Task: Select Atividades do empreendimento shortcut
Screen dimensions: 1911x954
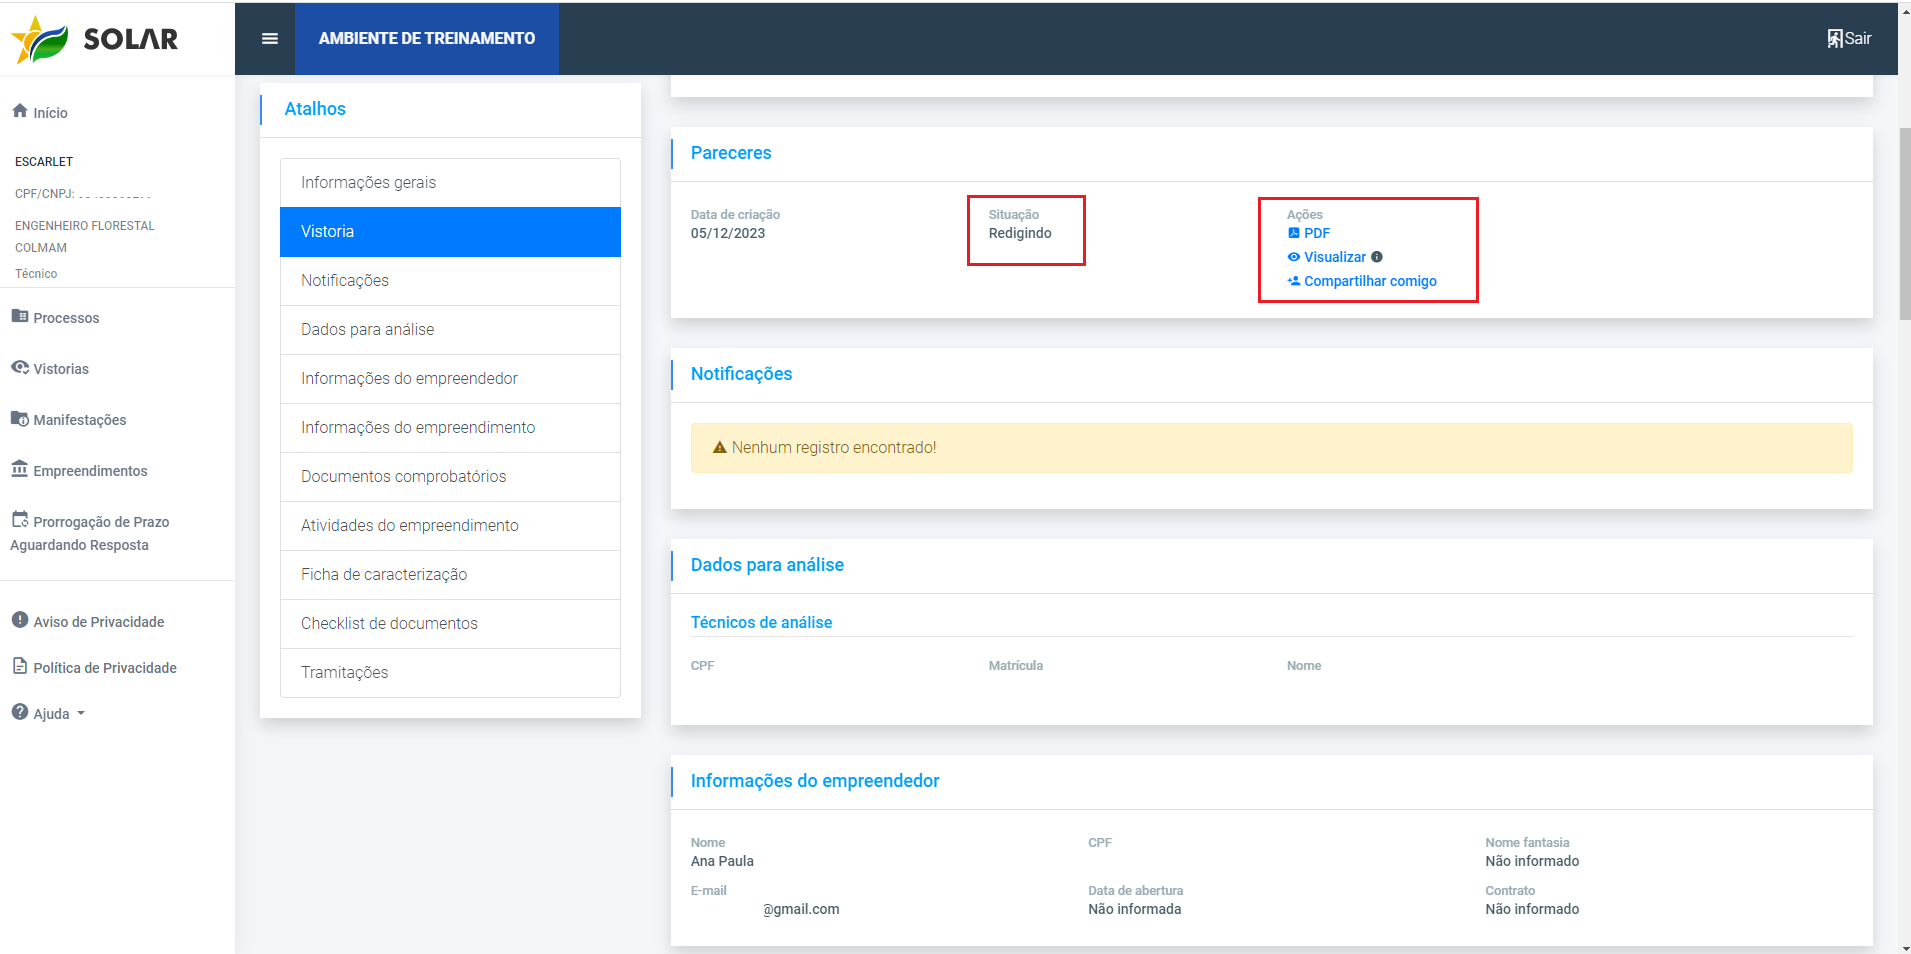Action: pyautogui.click(x=450, y=526)
